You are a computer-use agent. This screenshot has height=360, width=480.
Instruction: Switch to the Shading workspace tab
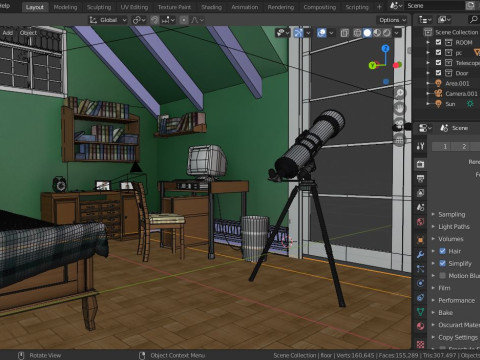pyautogui.click(x=211, y=7)
